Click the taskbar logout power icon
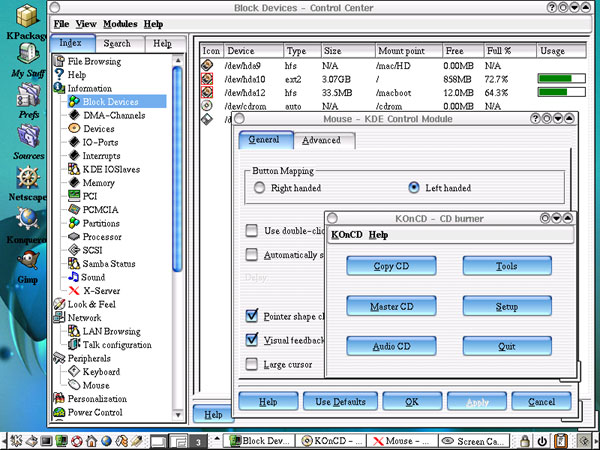 542,441
